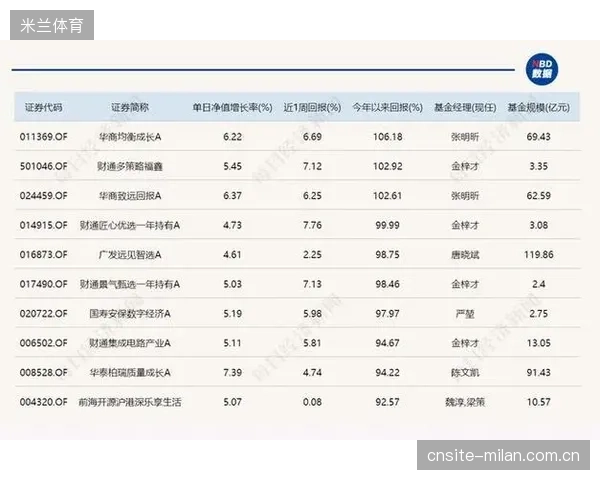Click daily growth value 6.37
Screen dimensions: 600x480
(232, 196)
